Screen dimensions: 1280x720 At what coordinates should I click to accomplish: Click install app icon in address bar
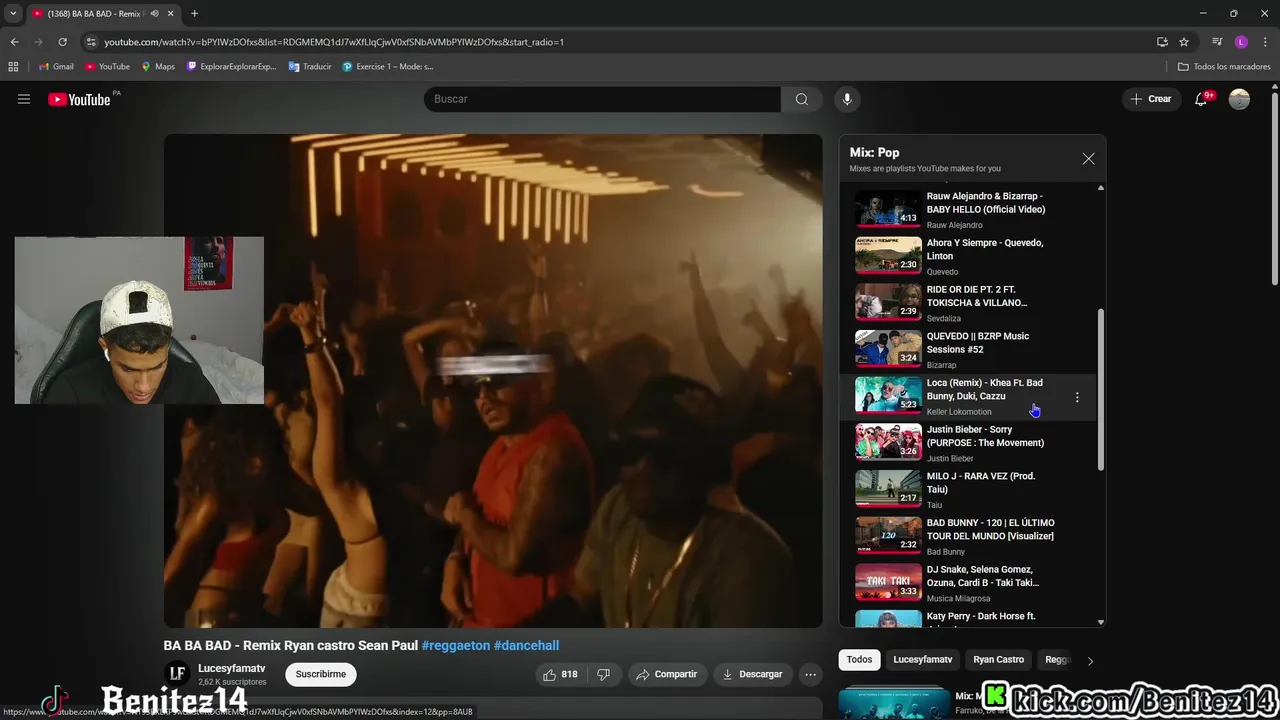(x=1162, y=42)
